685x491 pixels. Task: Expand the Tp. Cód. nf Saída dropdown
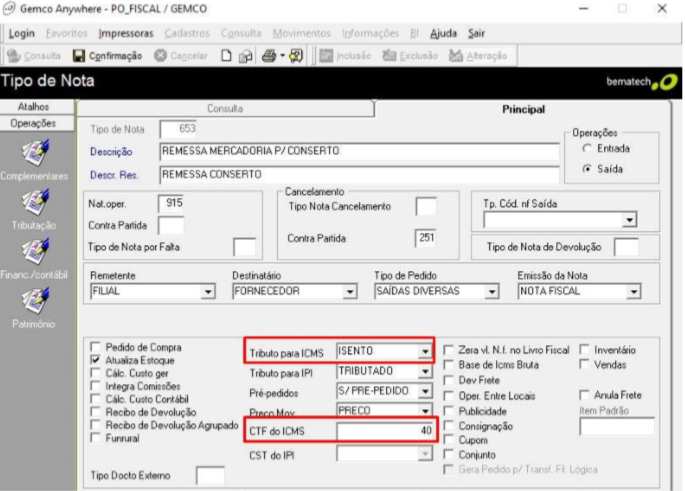(x=629, y=220)
